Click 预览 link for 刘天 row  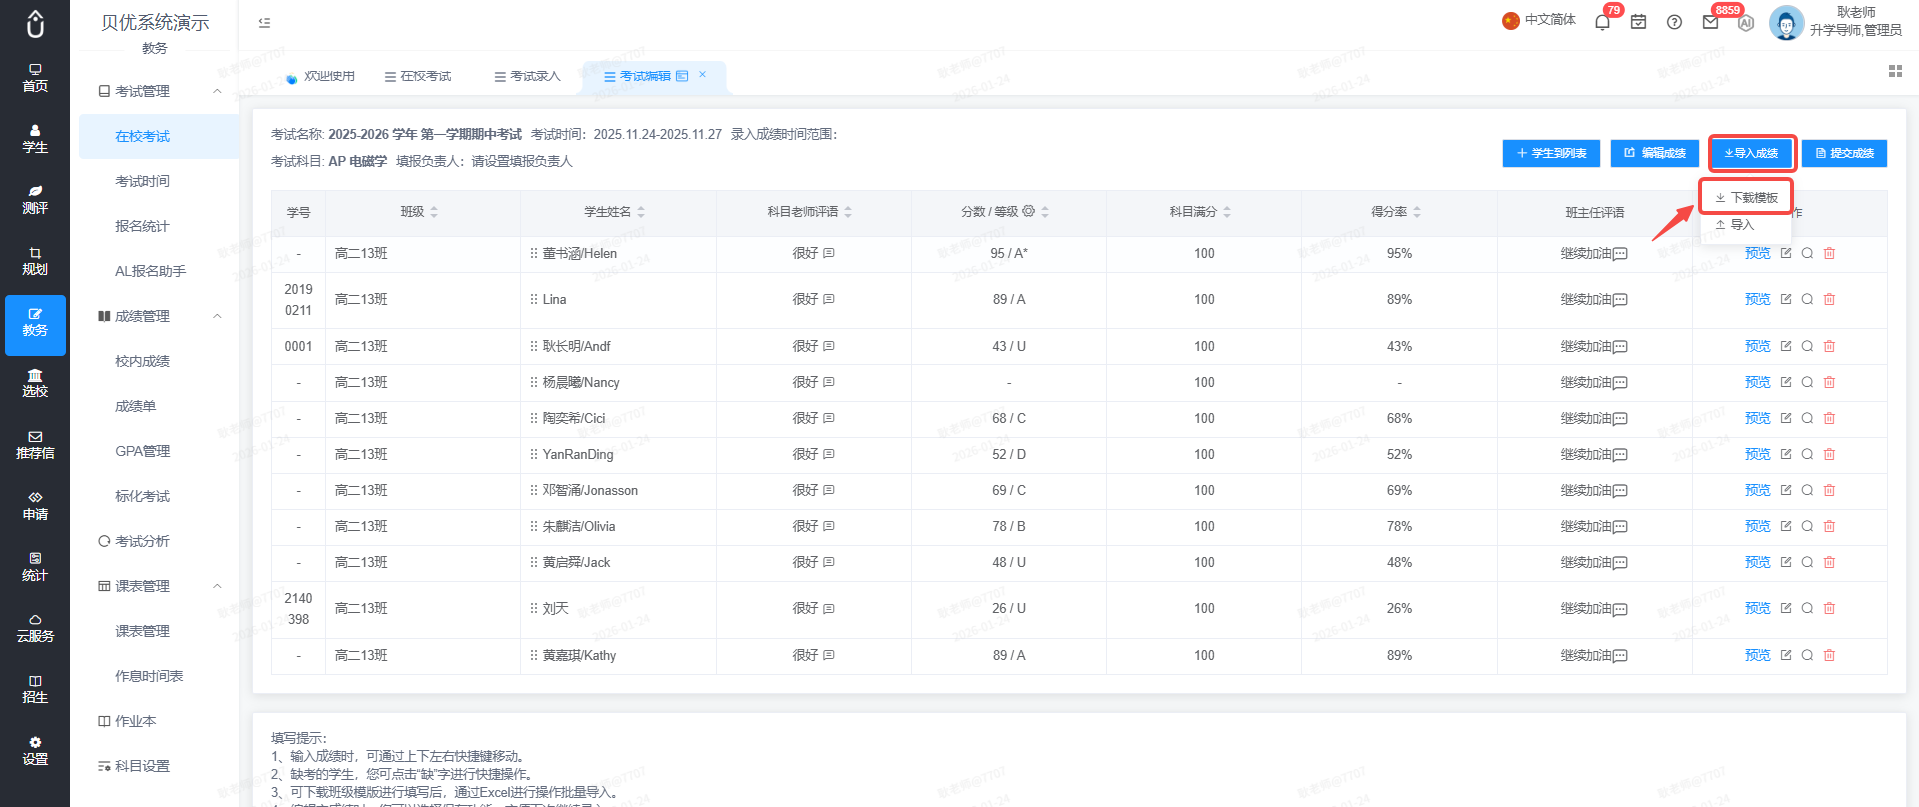click(1757, 608)
